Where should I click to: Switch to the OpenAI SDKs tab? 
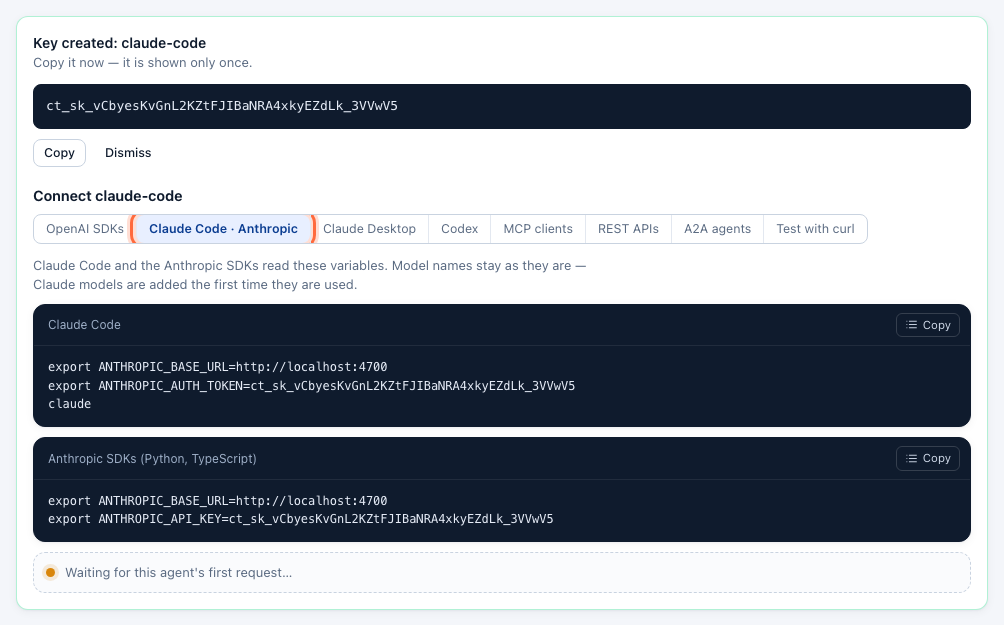point(85,229)
